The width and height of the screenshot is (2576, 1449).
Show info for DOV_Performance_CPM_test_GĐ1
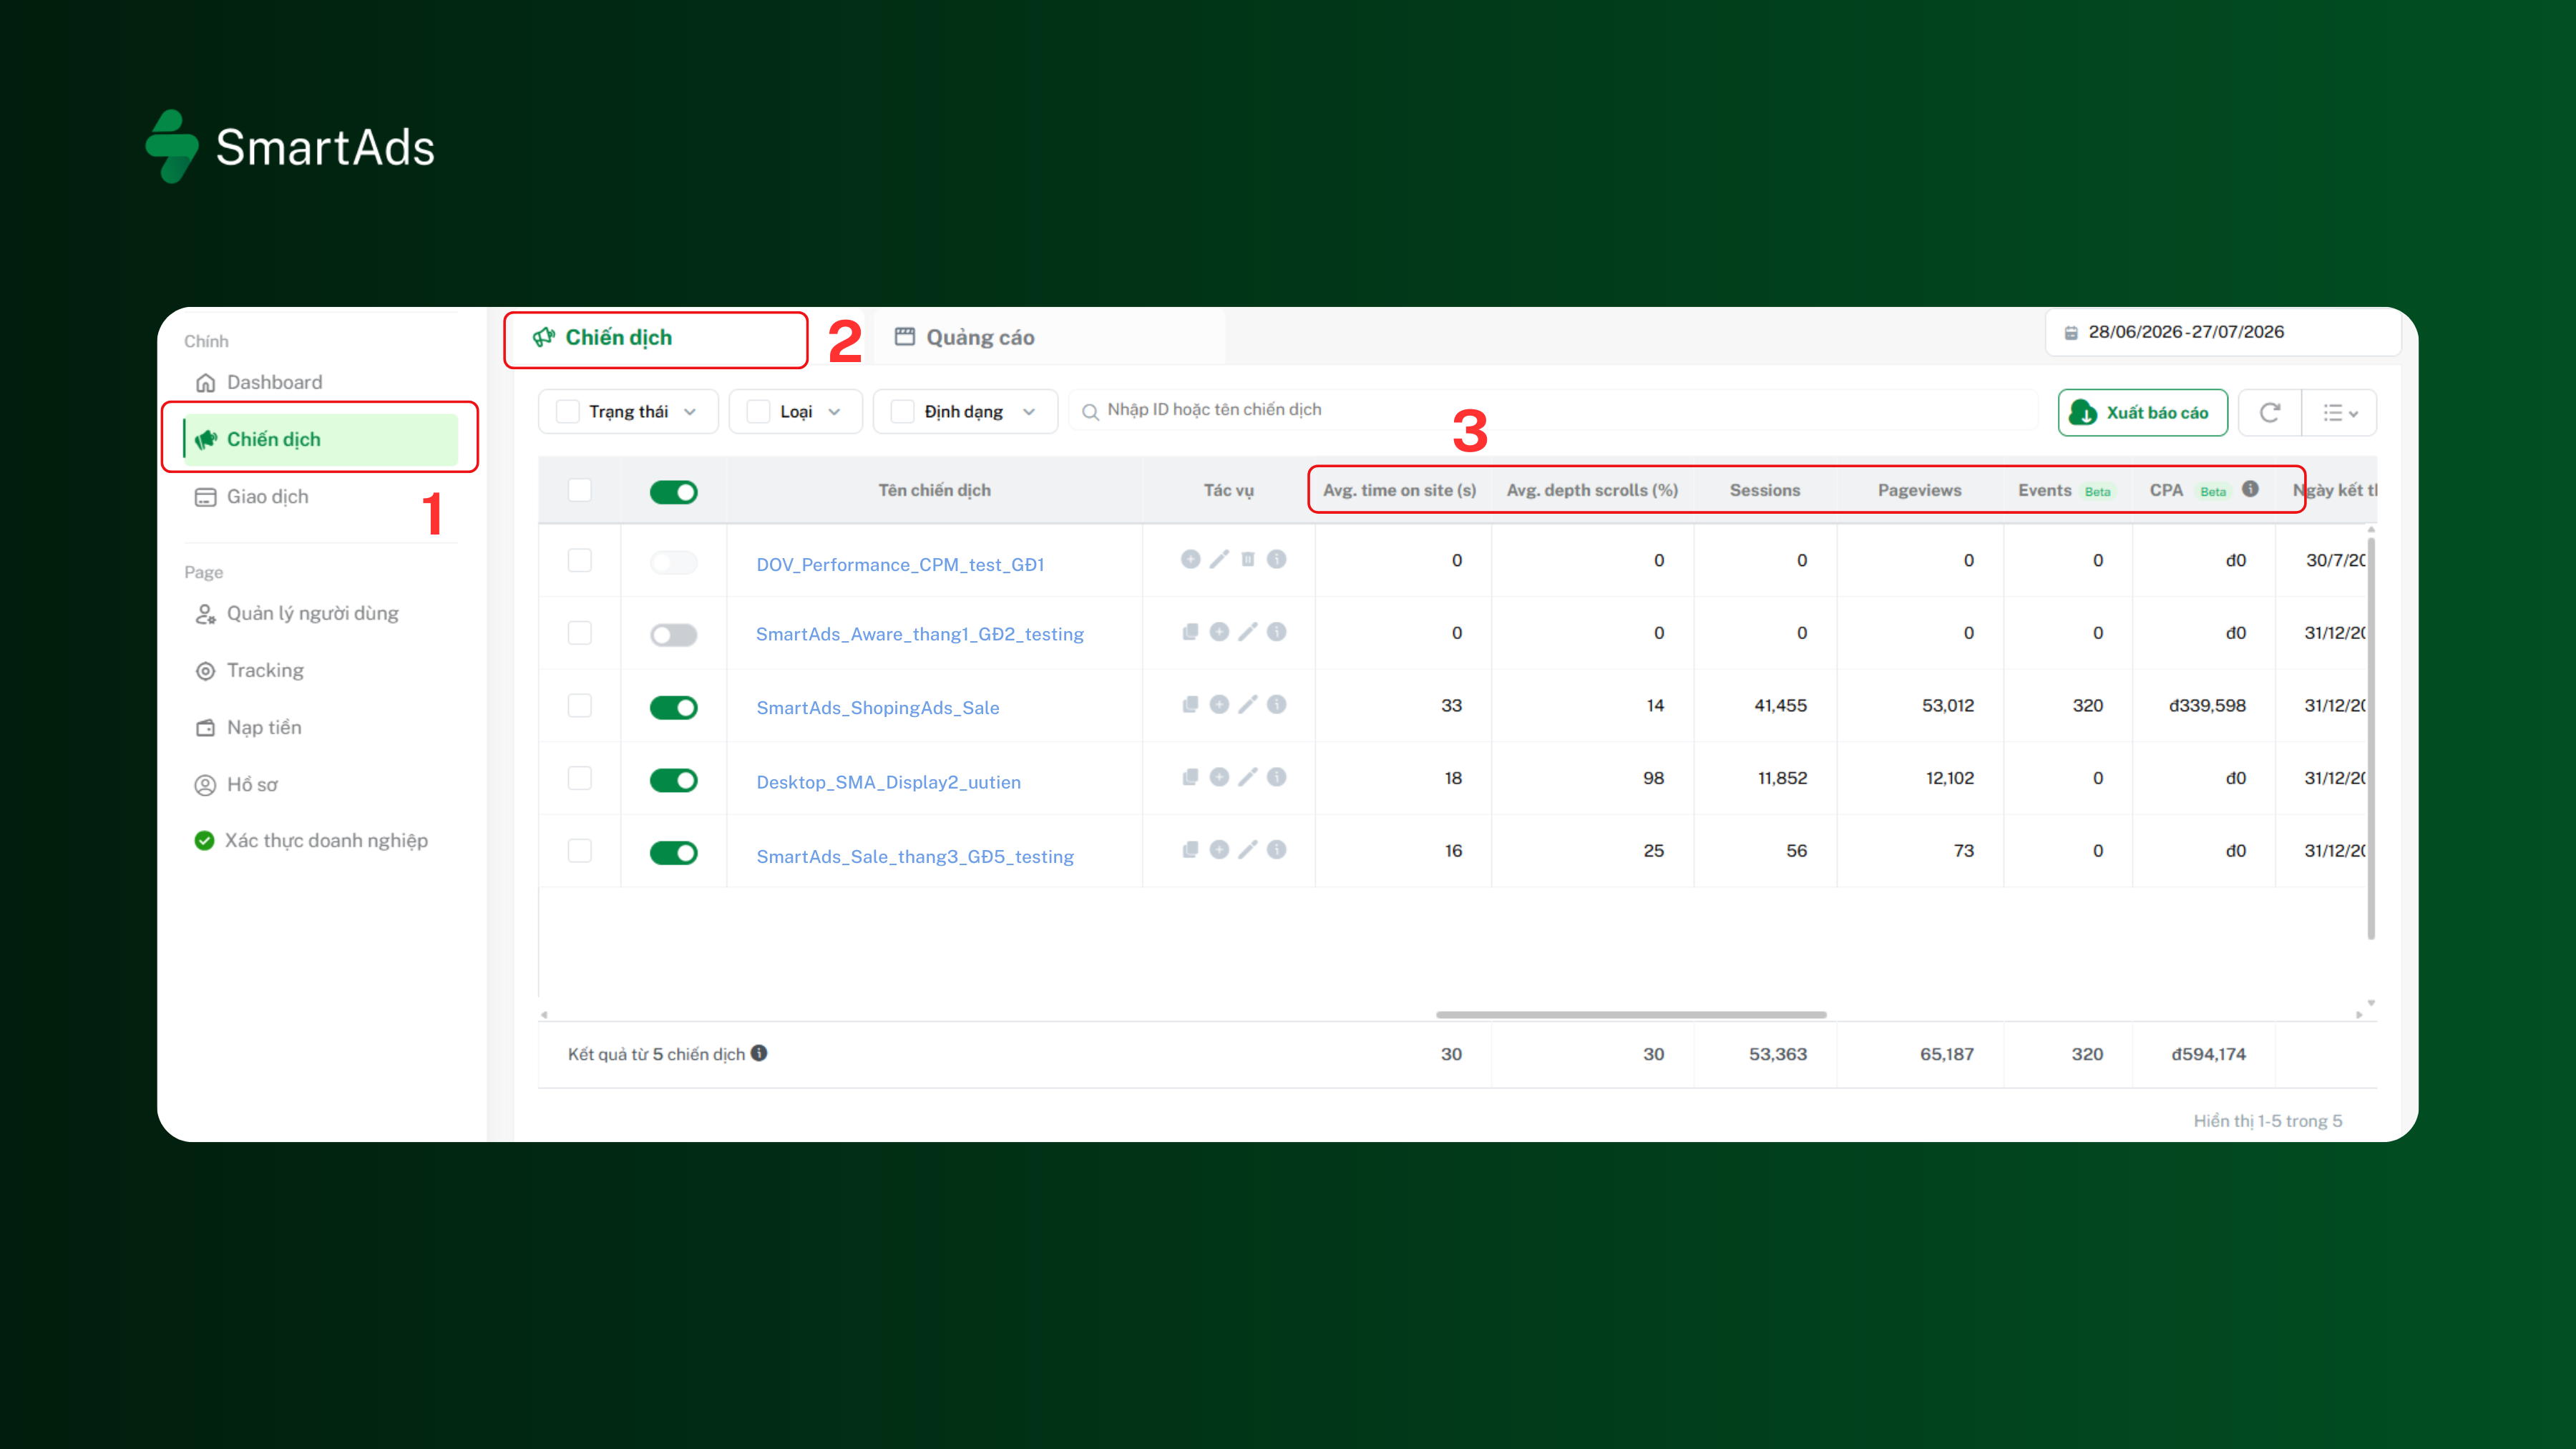tap(1277, 559)
